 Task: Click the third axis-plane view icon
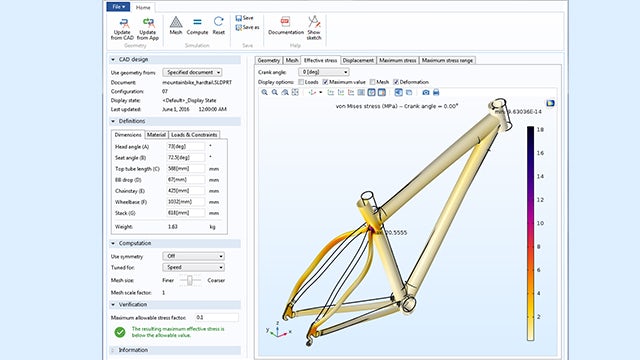pos(351,93)
